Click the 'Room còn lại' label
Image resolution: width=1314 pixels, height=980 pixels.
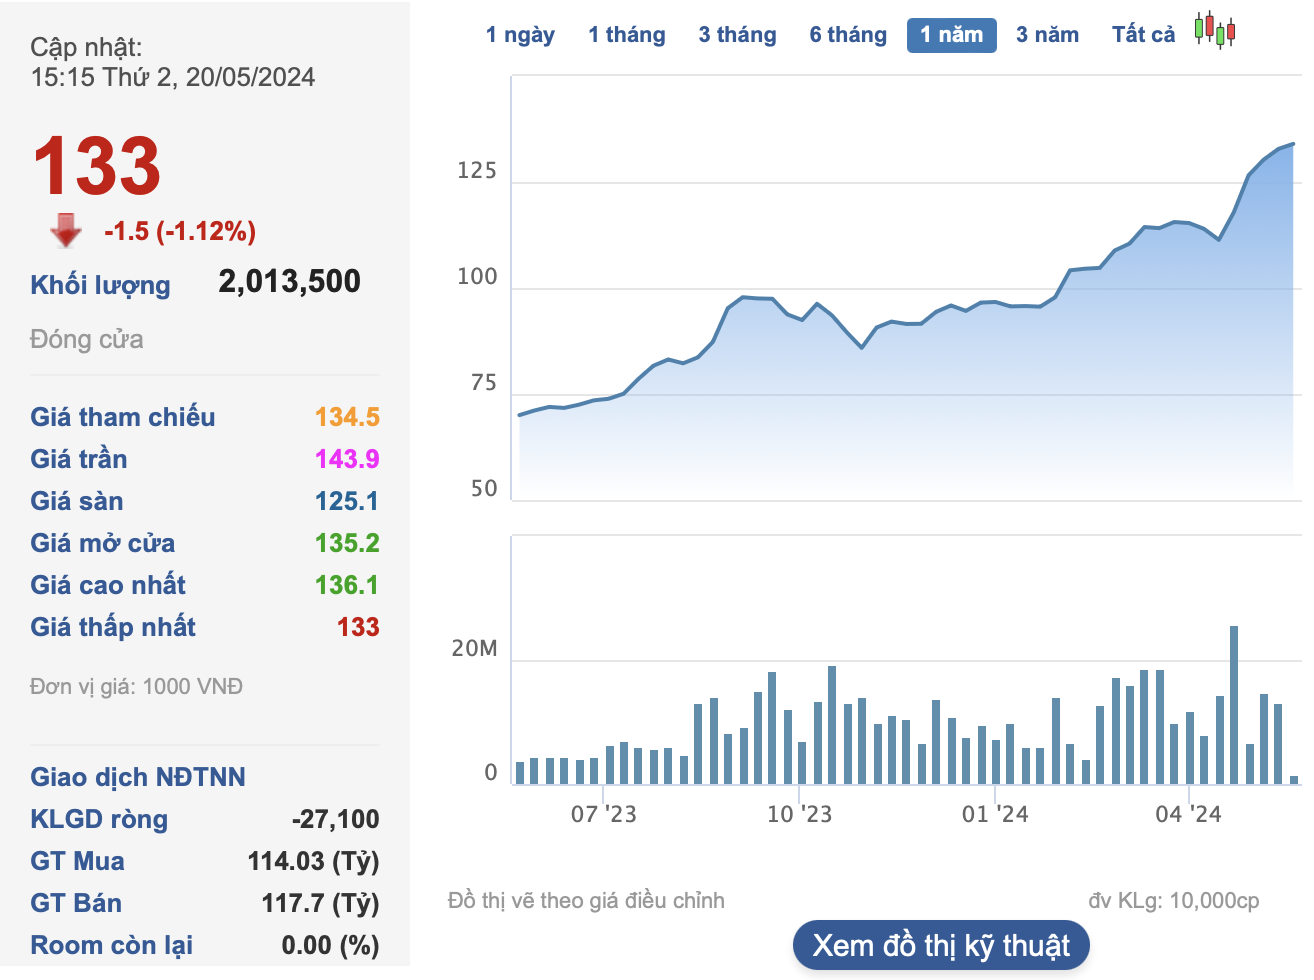112,945
